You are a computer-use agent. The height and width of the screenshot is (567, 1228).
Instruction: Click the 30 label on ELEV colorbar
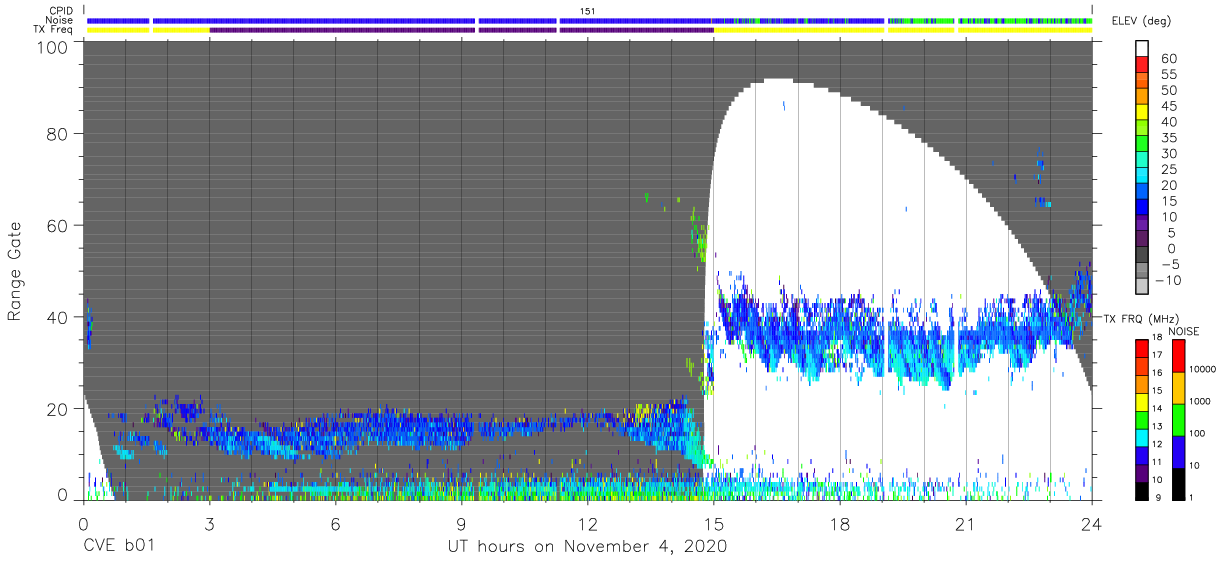coord(1169,154)
